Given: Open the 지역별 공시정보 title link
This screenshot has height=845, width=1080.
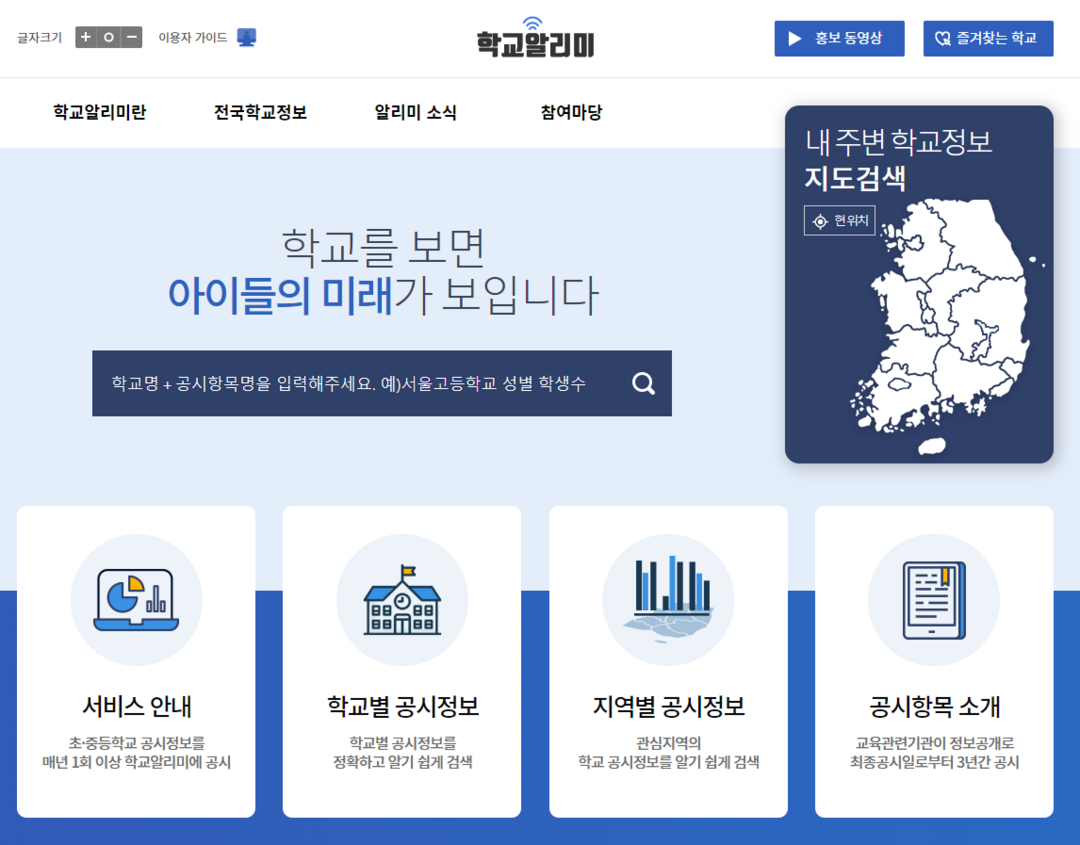Looking at the screenshot, I should click(668, 707).
